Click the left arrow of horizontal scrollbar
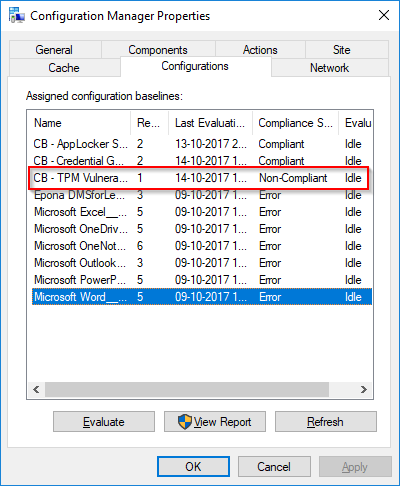 [x=36, y=389]
